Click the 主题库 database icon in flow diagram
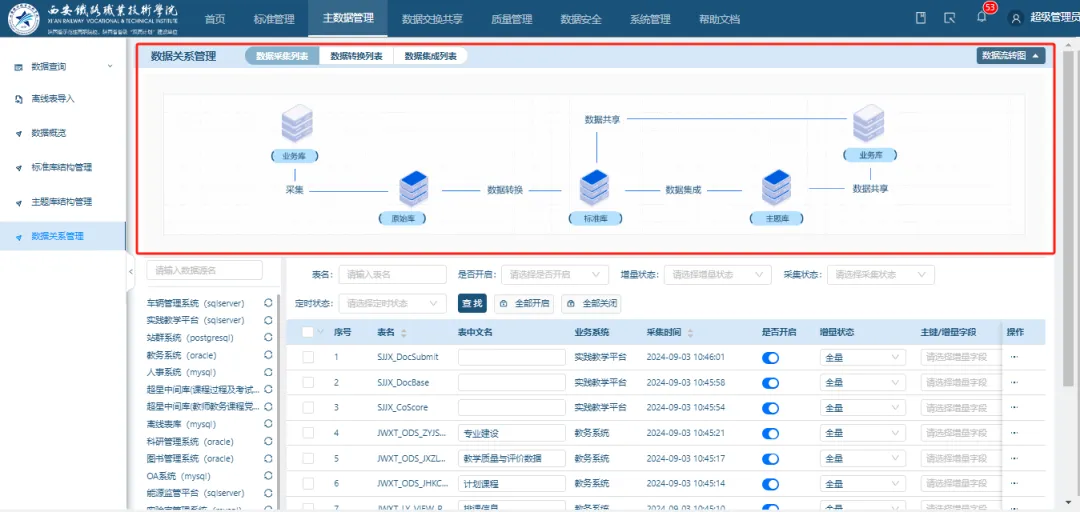Viewport: 1080px width, 512px height. [x=776, y=188]
